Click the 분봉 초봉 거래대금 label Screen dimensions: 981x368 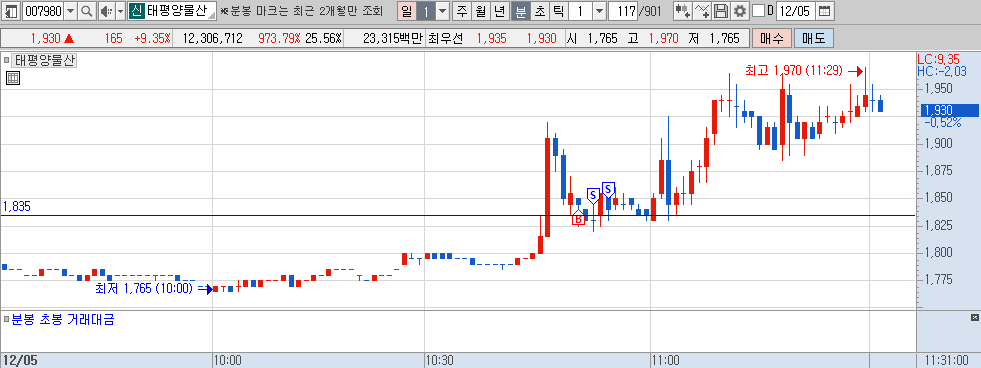[63, 320]
